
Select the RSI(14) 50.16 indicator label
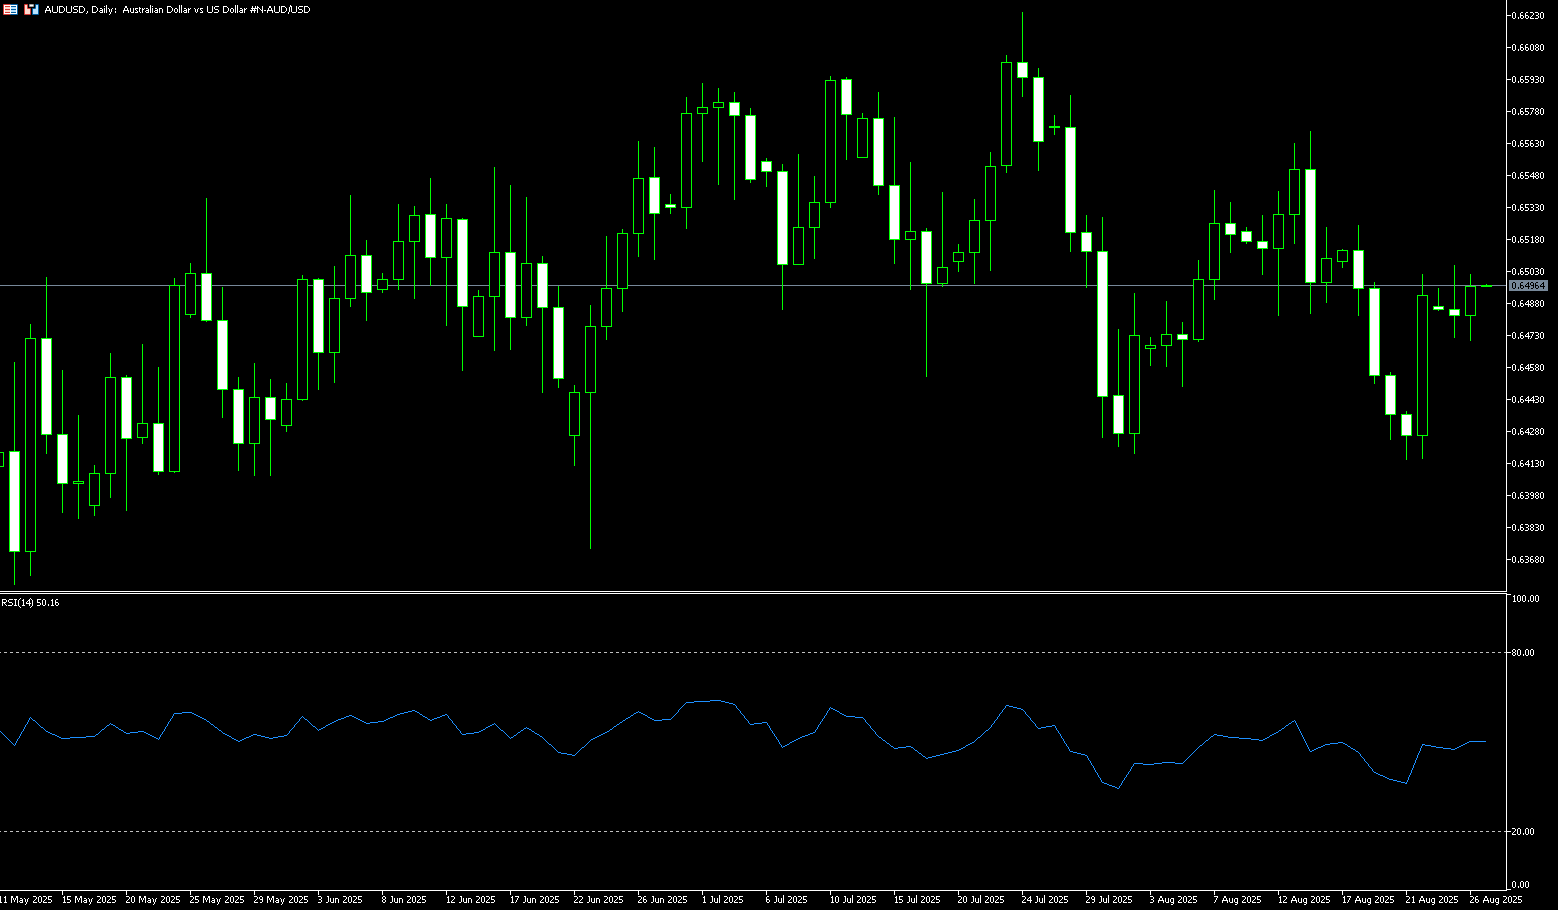(30, 603)
